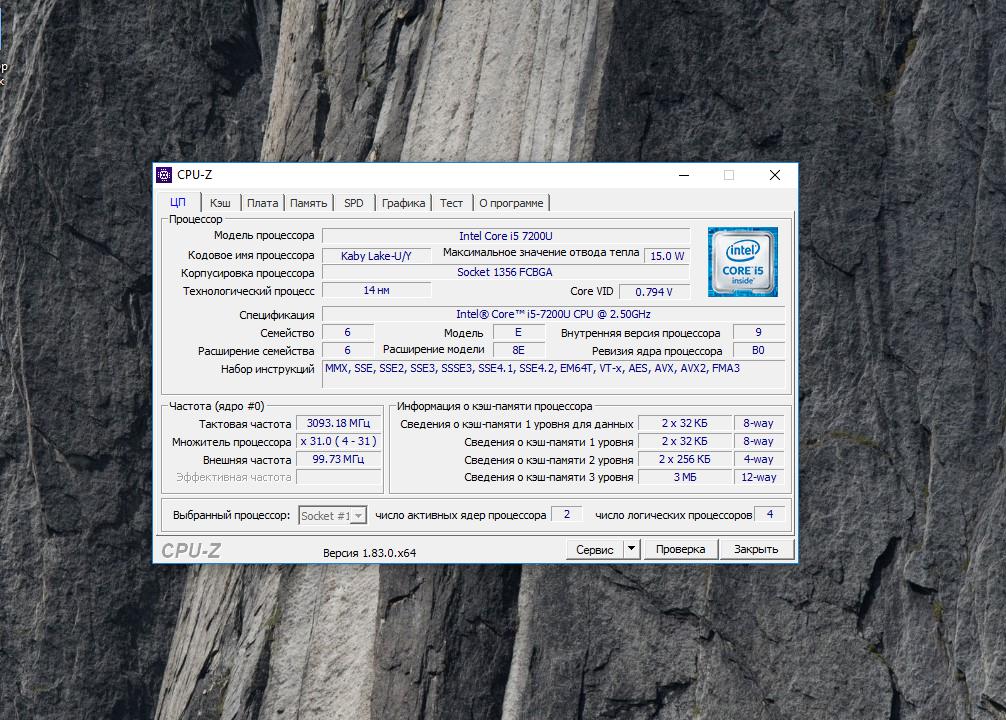Click the Закрыть button
This screenshot has width=1006, height=720.
point(756,549)
